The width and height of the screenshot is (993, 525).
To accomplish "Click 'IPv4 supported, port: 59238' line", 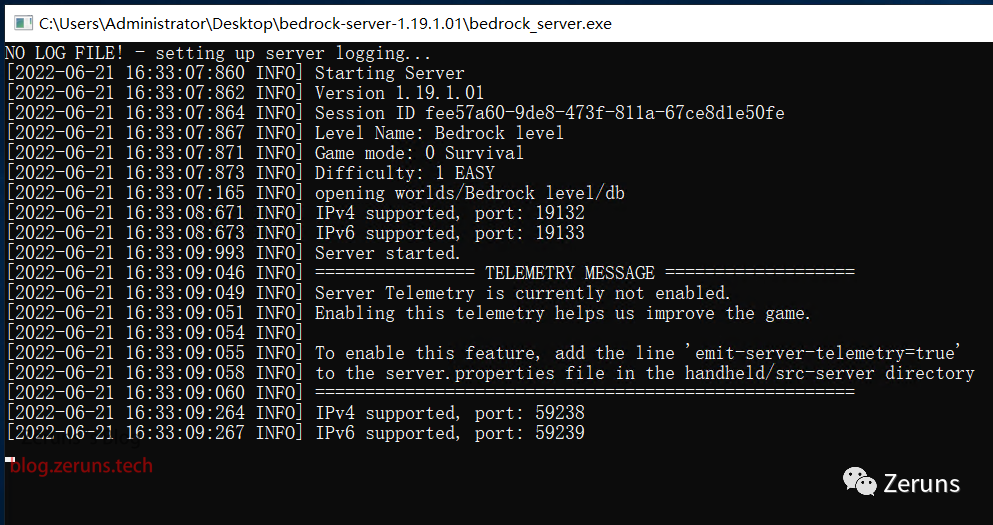I will [295, 413].
